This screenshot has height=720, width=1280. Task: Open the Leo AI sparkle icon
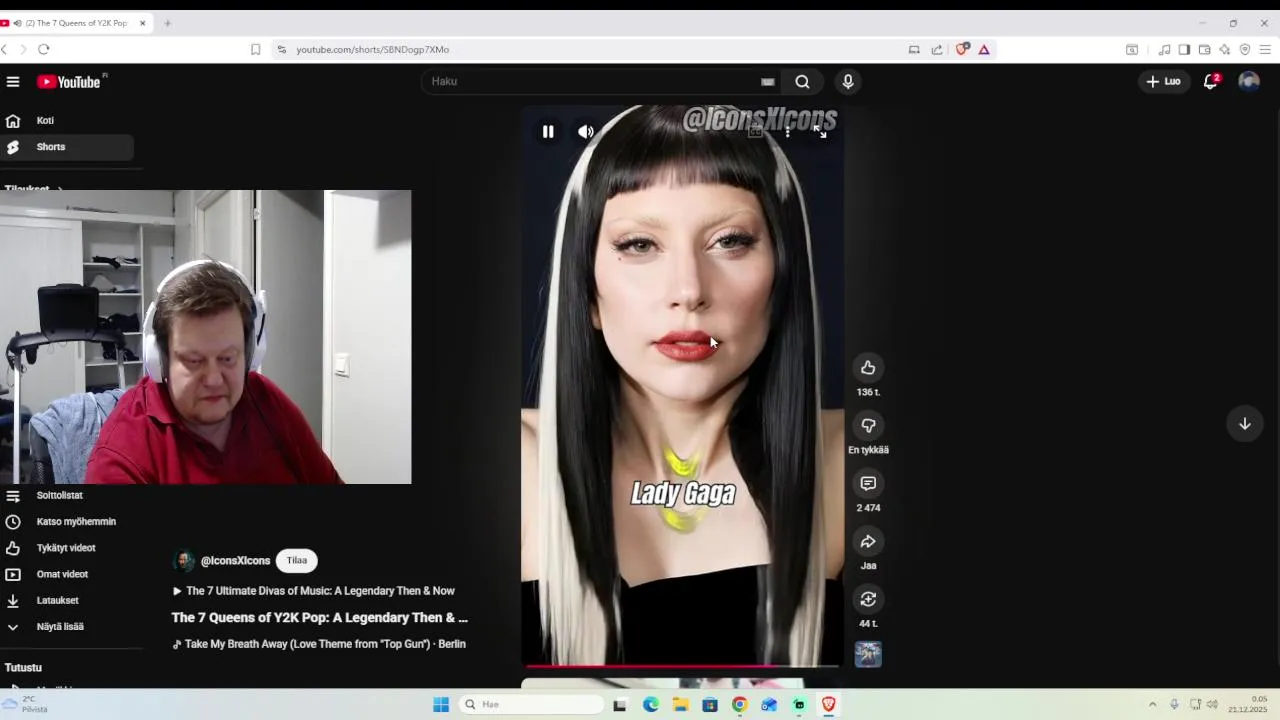coord(1224,49)
